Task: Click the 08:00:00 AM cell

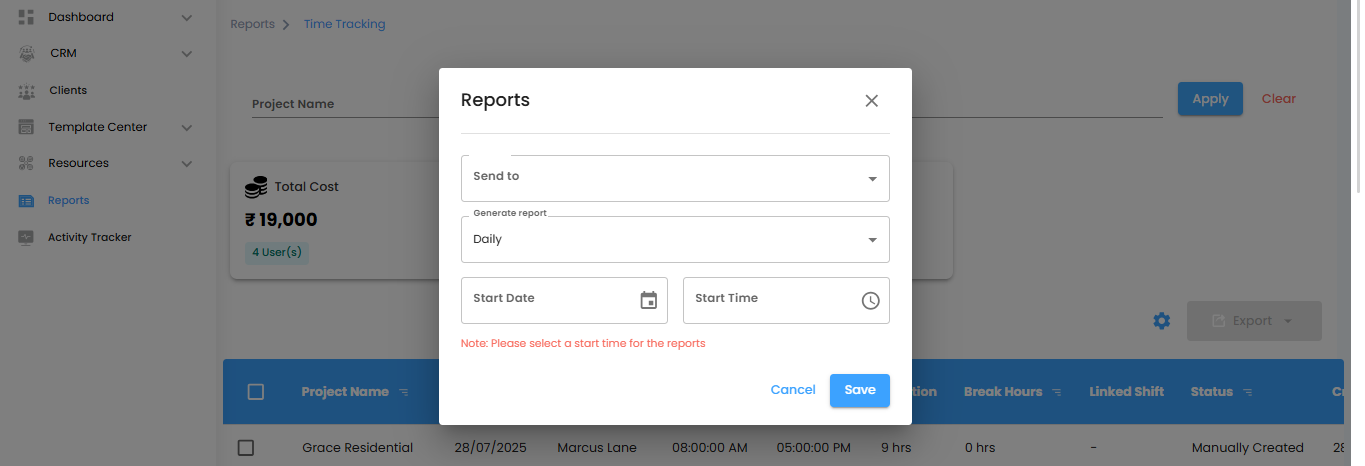Action: [x=710, y=448]
